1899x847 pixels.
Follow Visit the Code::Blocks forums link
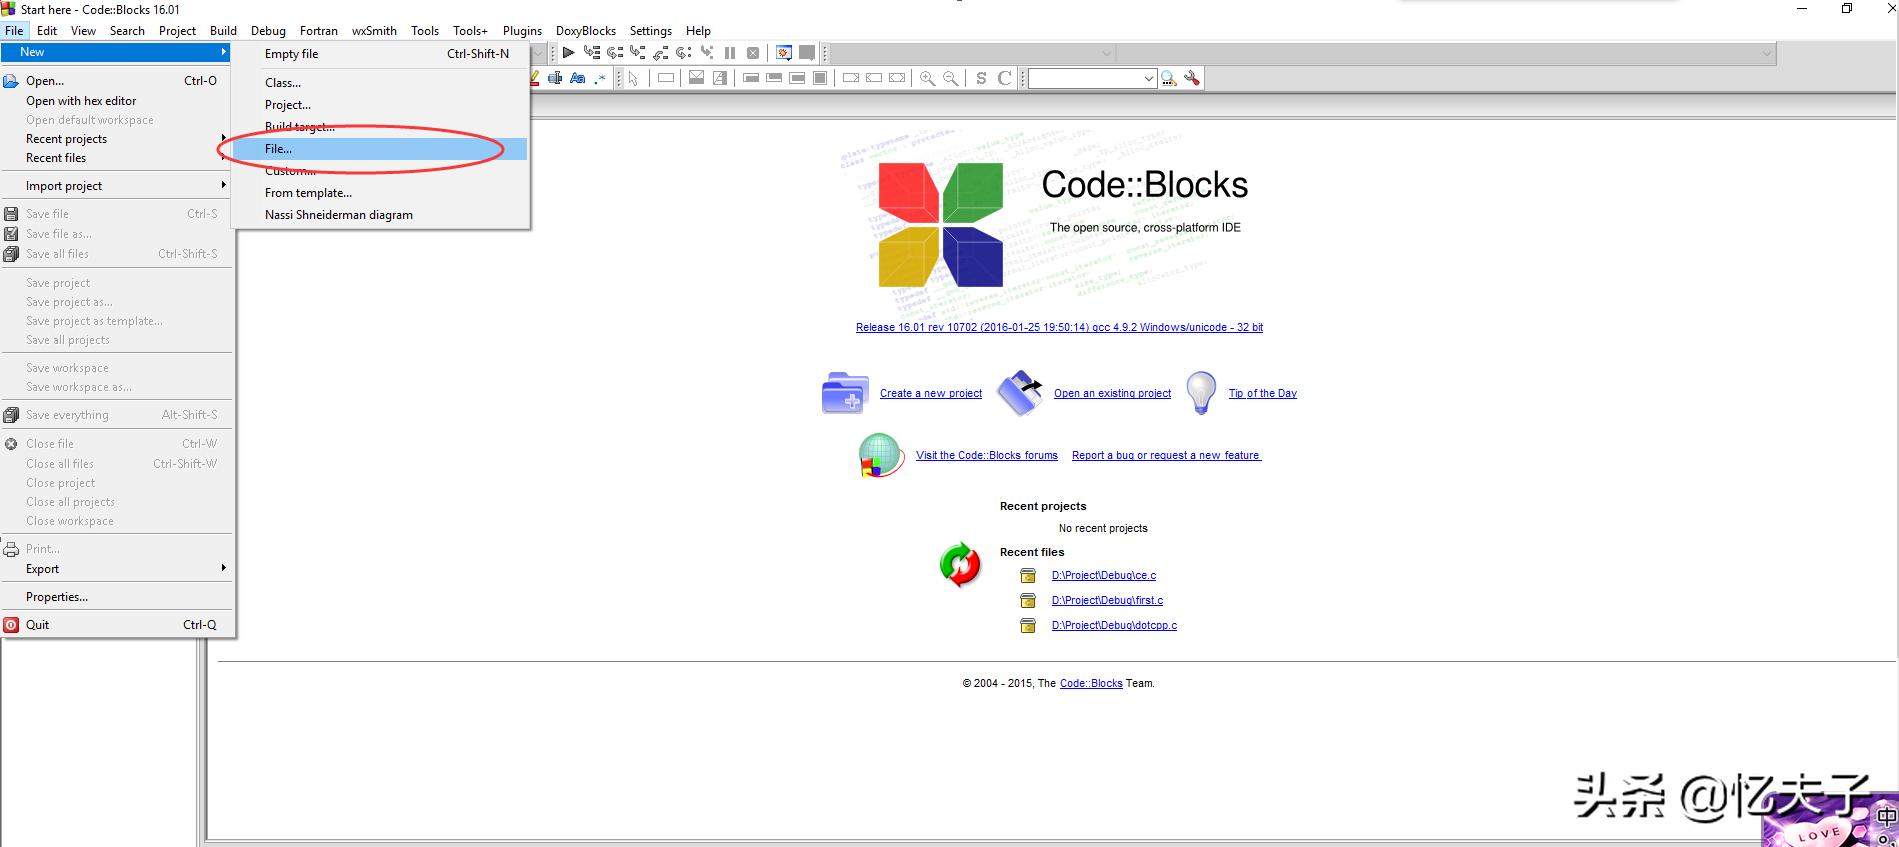(x=987, y=455)
